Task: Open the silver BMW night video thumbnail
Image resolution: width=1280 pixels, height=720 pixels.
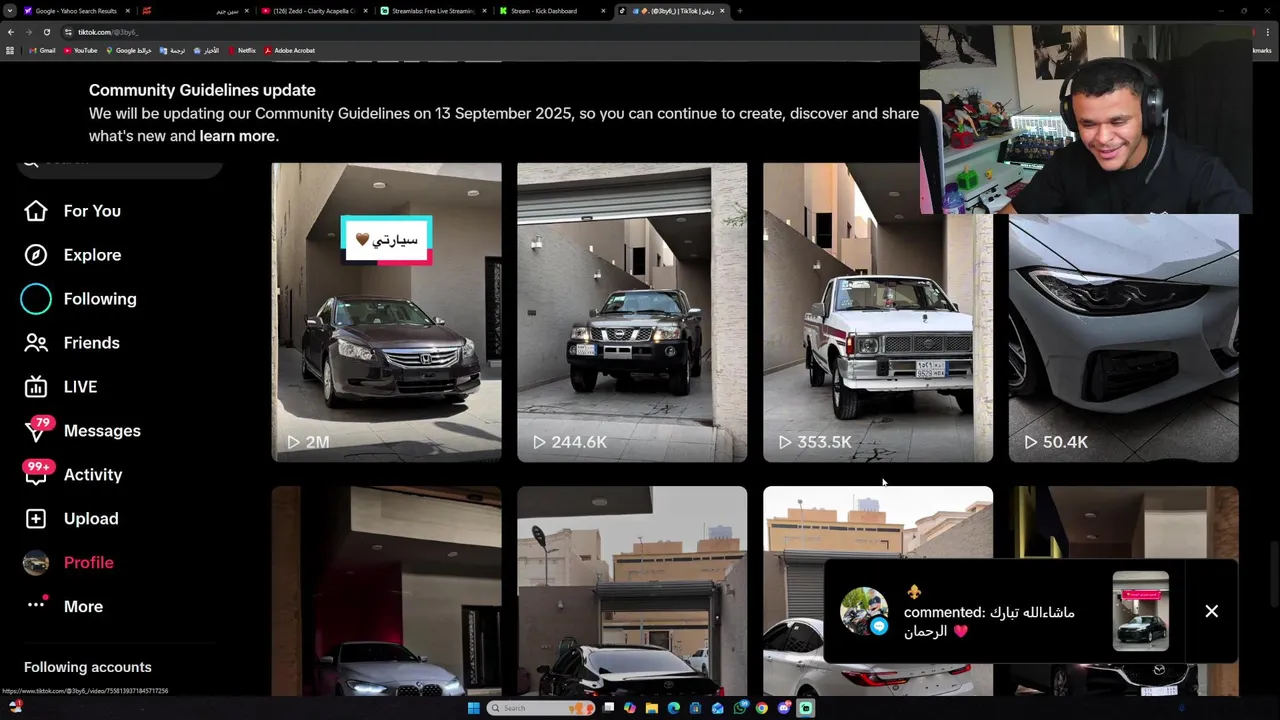Action: point(386,590)
